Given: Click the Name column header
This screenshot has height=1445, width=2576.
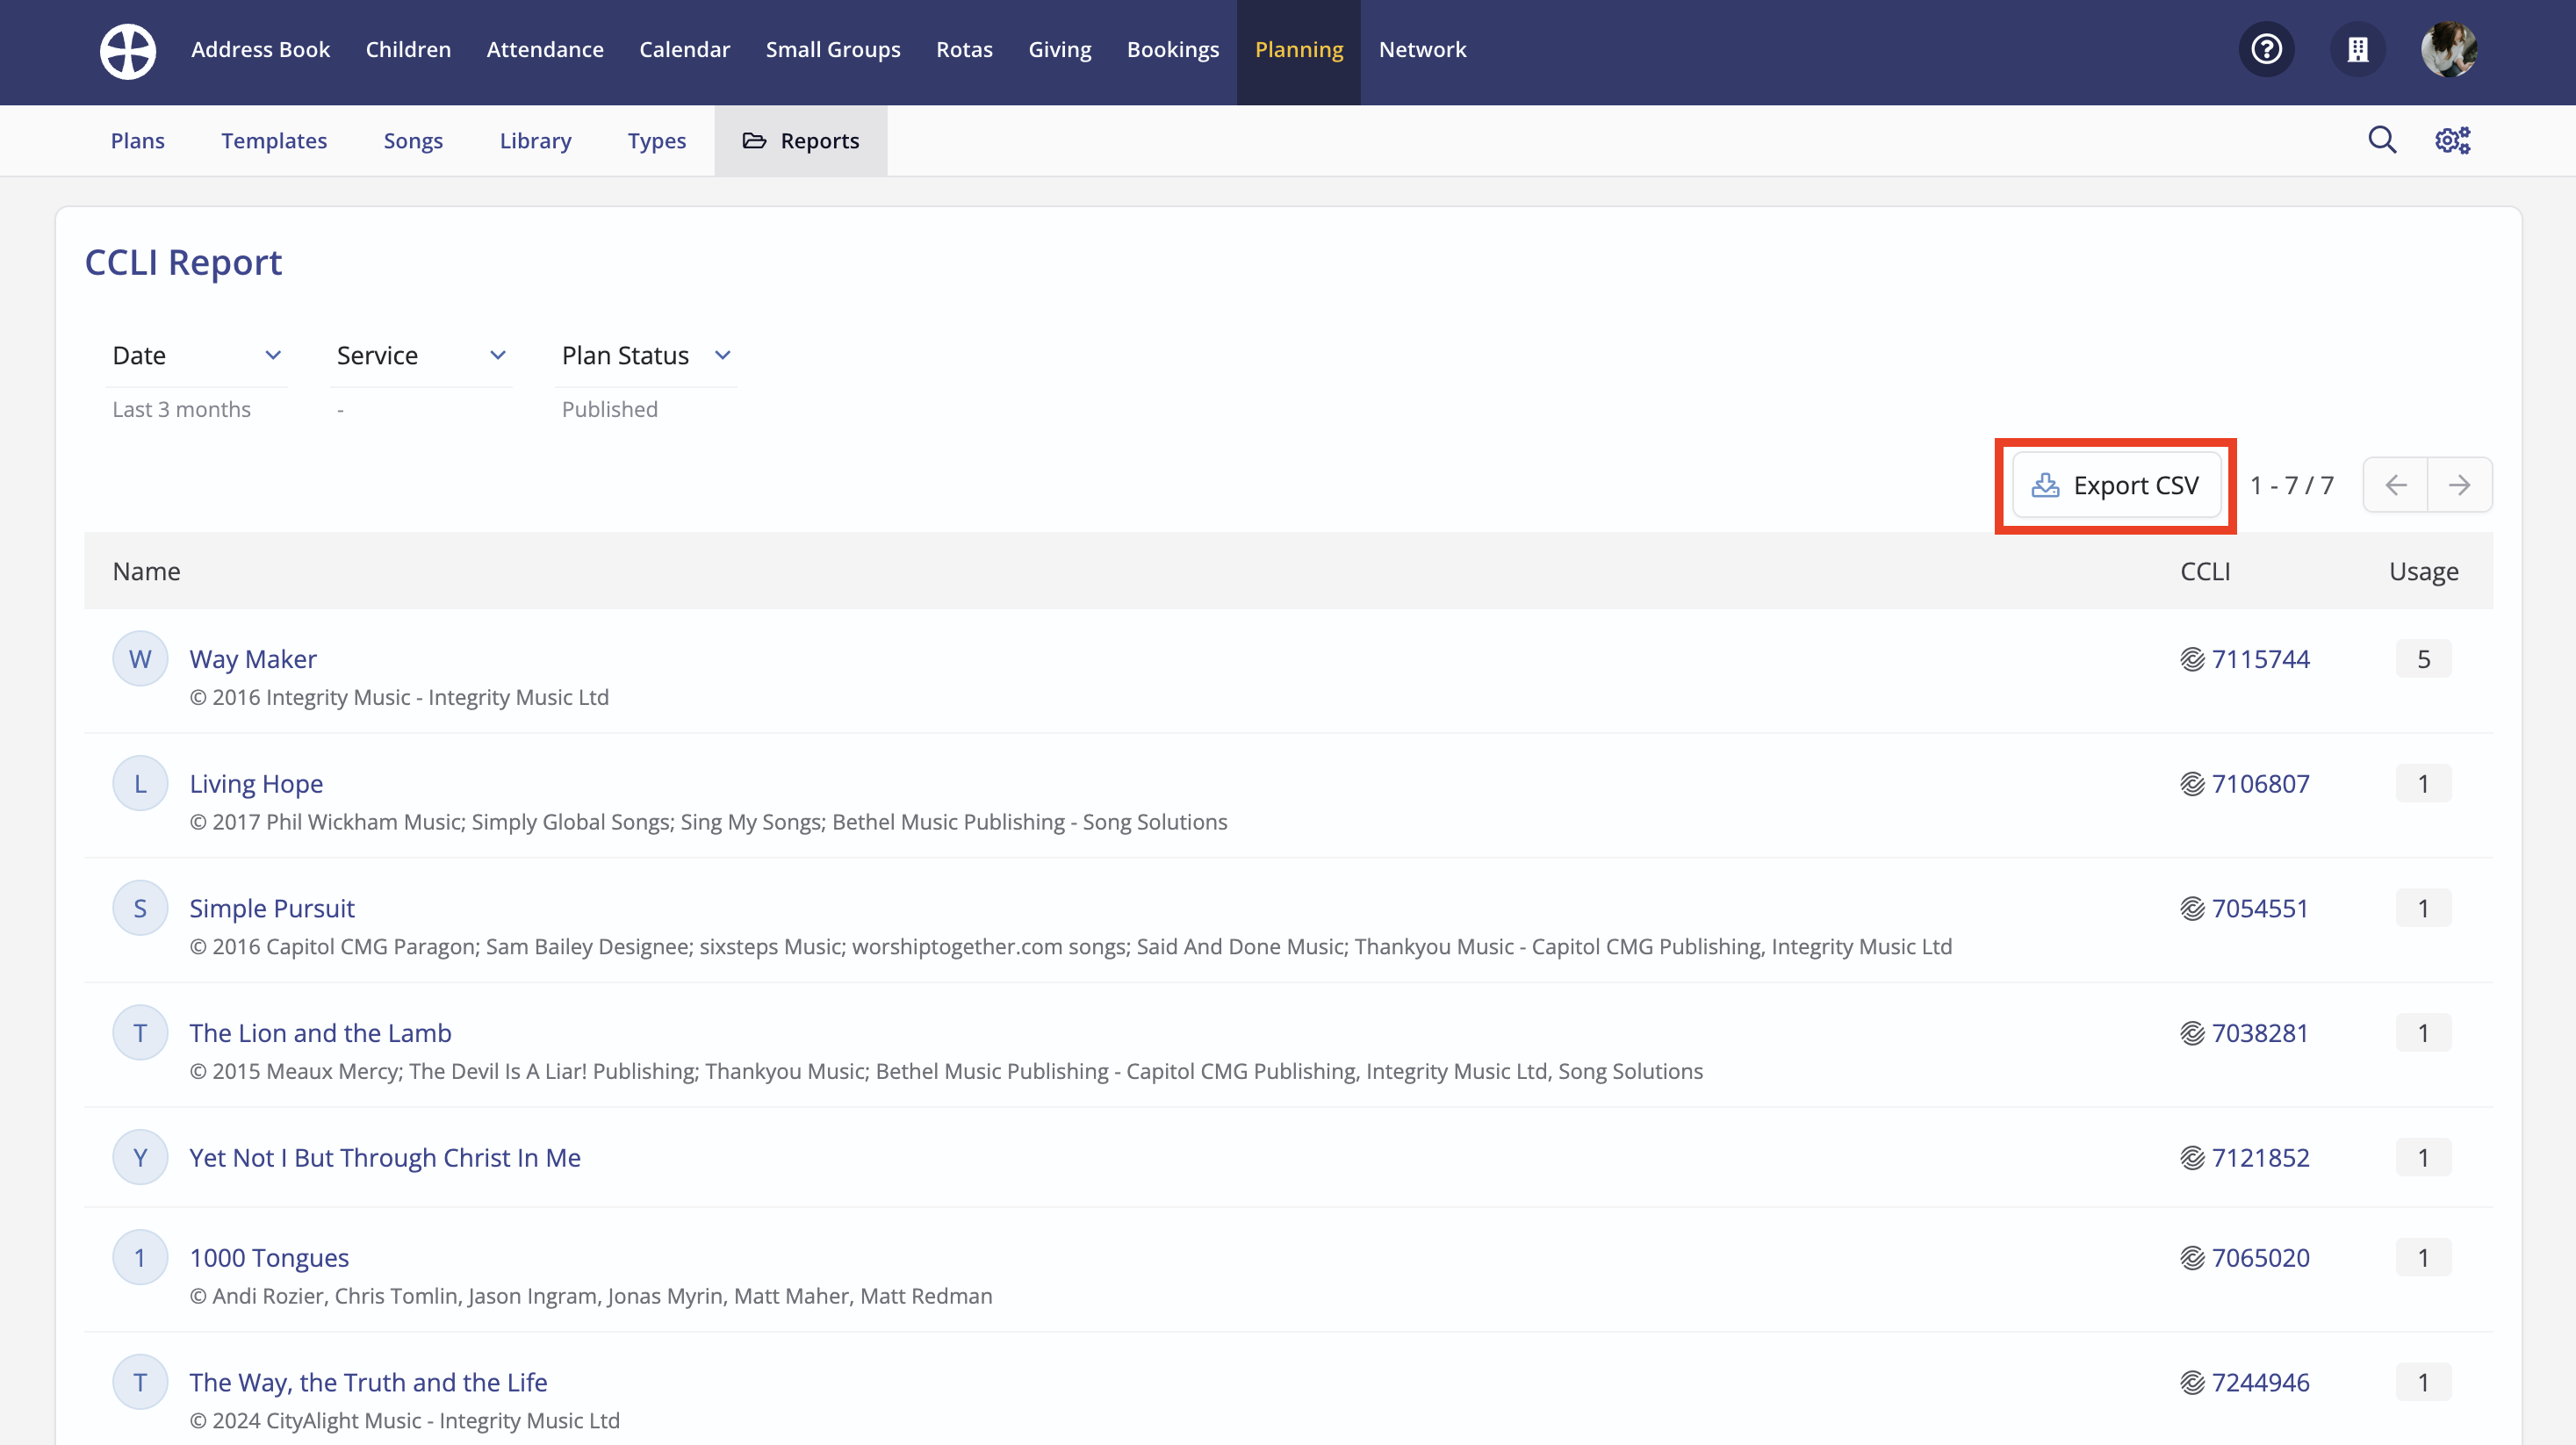Looking at the screenshot, I should point(146,571).
